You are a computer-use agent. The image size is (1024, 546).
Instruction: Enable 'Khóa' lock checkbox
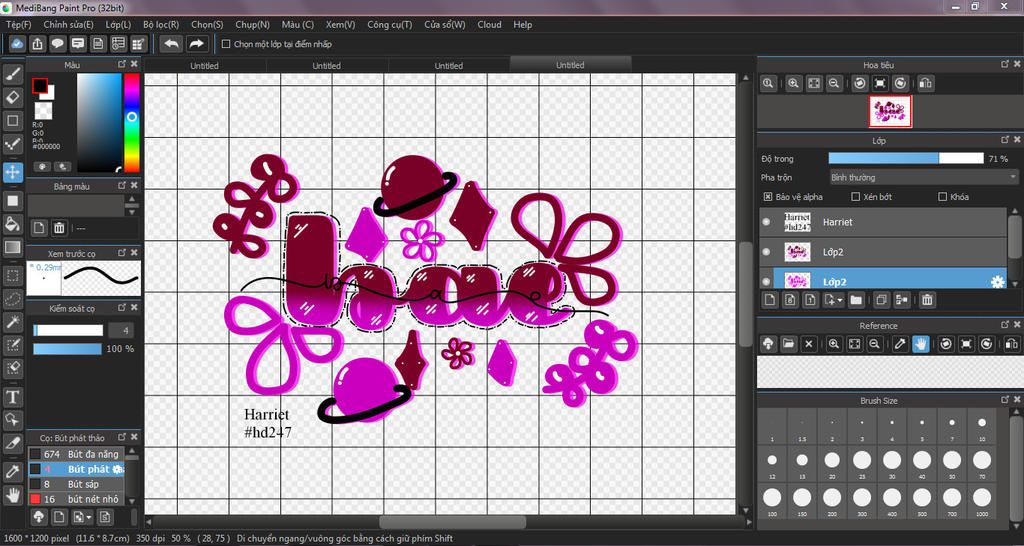[x=942, y=197]
